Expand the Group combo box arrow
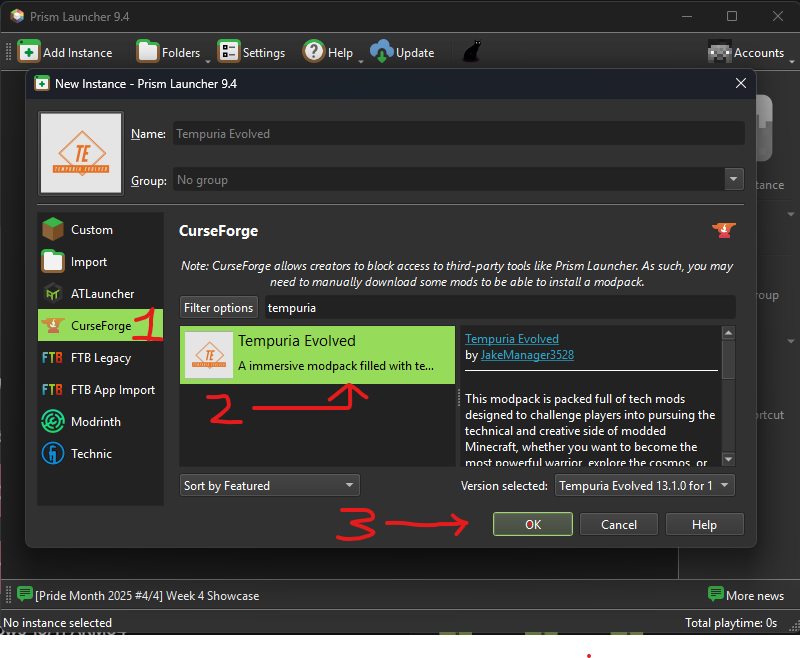The image size is (800, 658). (x=734, y=179)
